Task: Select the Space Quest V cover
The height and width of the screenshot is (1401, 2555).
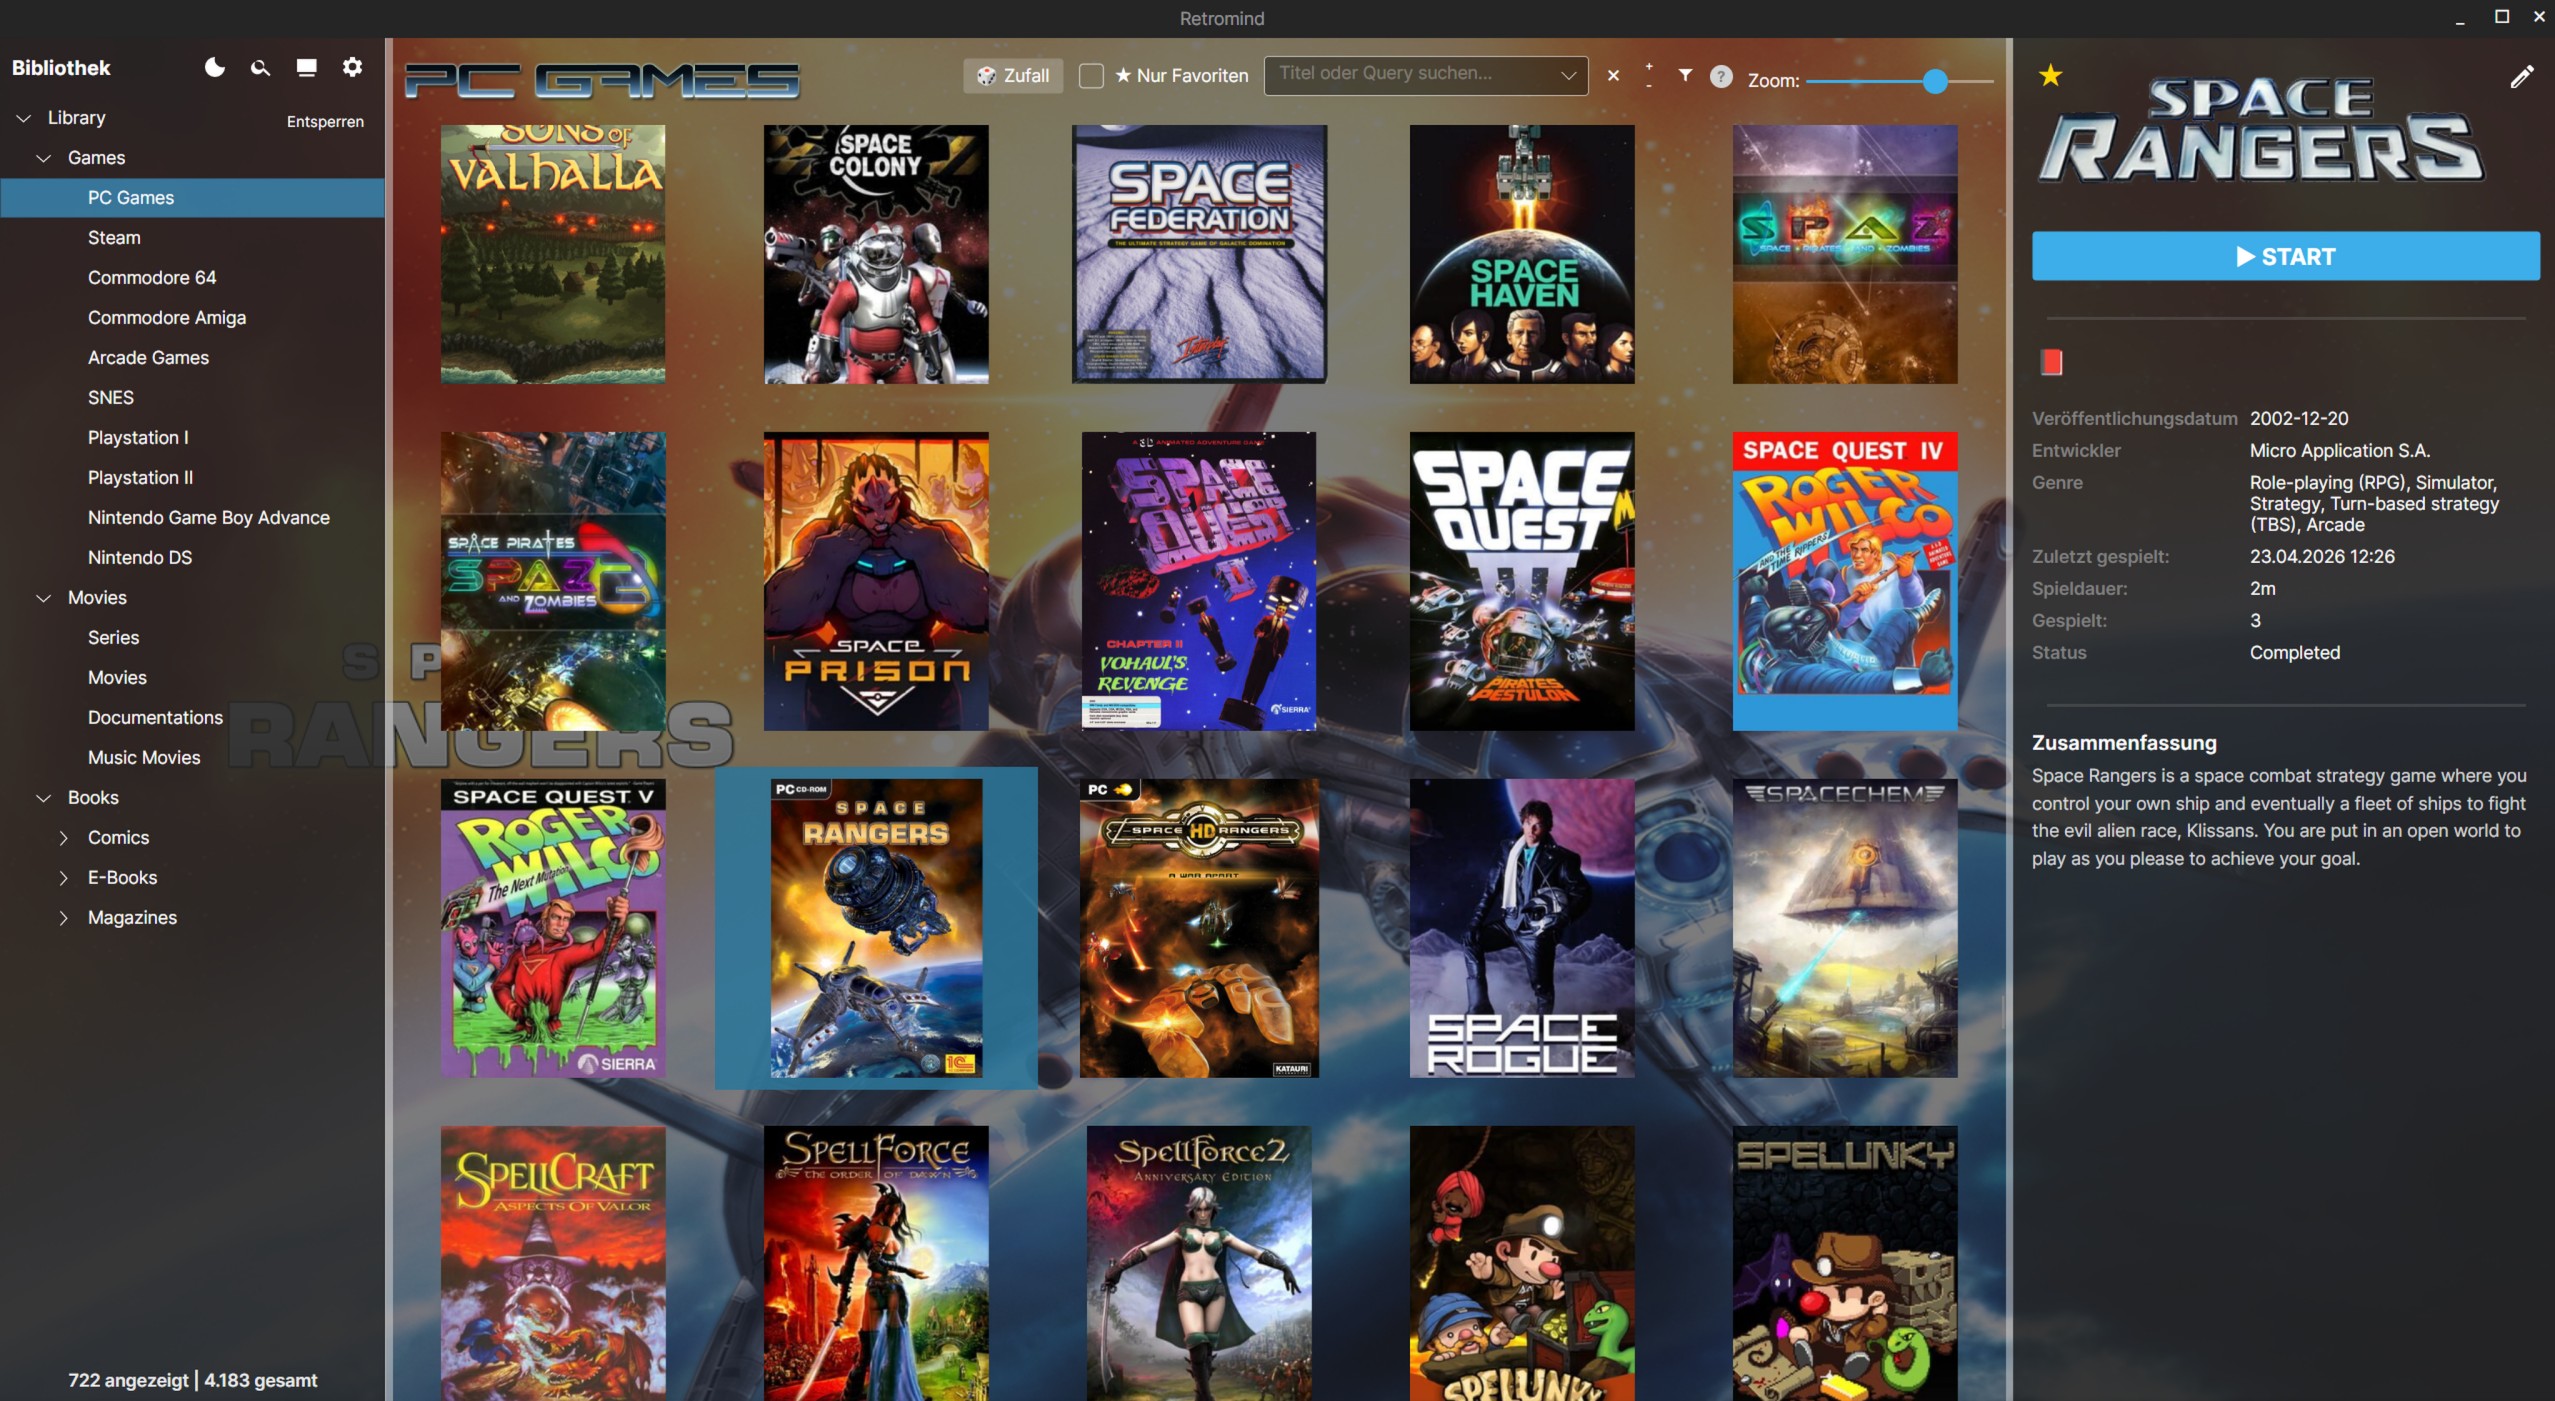Action: point(553,928)
